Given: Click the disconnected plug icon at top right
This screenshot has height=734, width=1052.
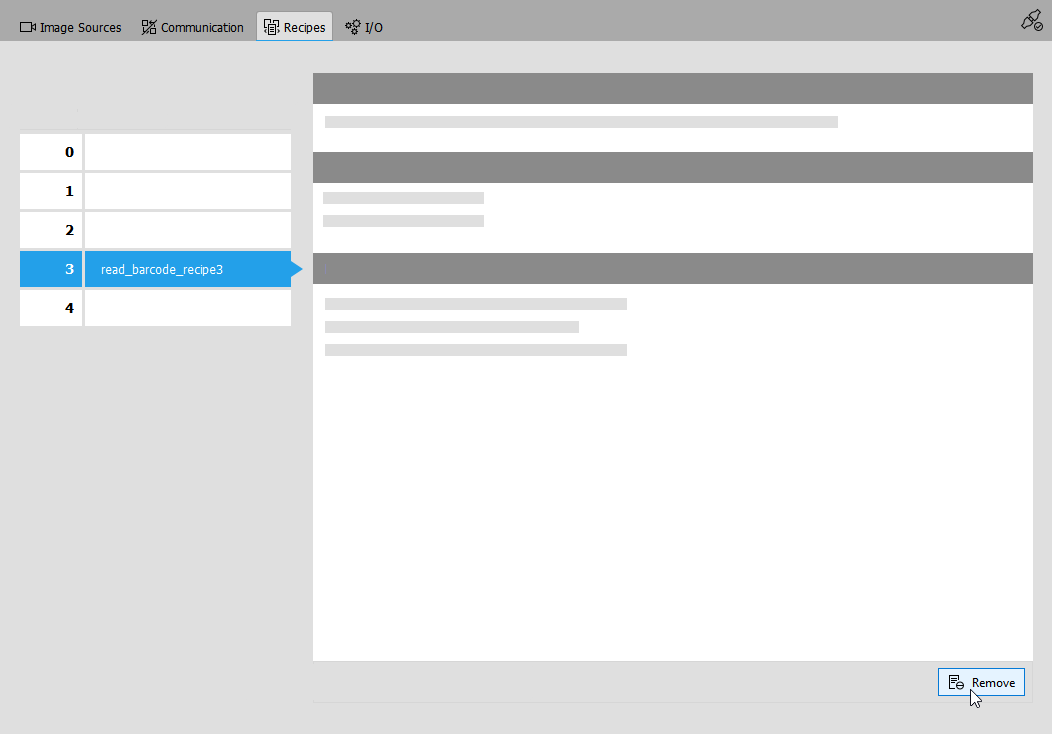Looking at the screenshot, I should 1031,20.
